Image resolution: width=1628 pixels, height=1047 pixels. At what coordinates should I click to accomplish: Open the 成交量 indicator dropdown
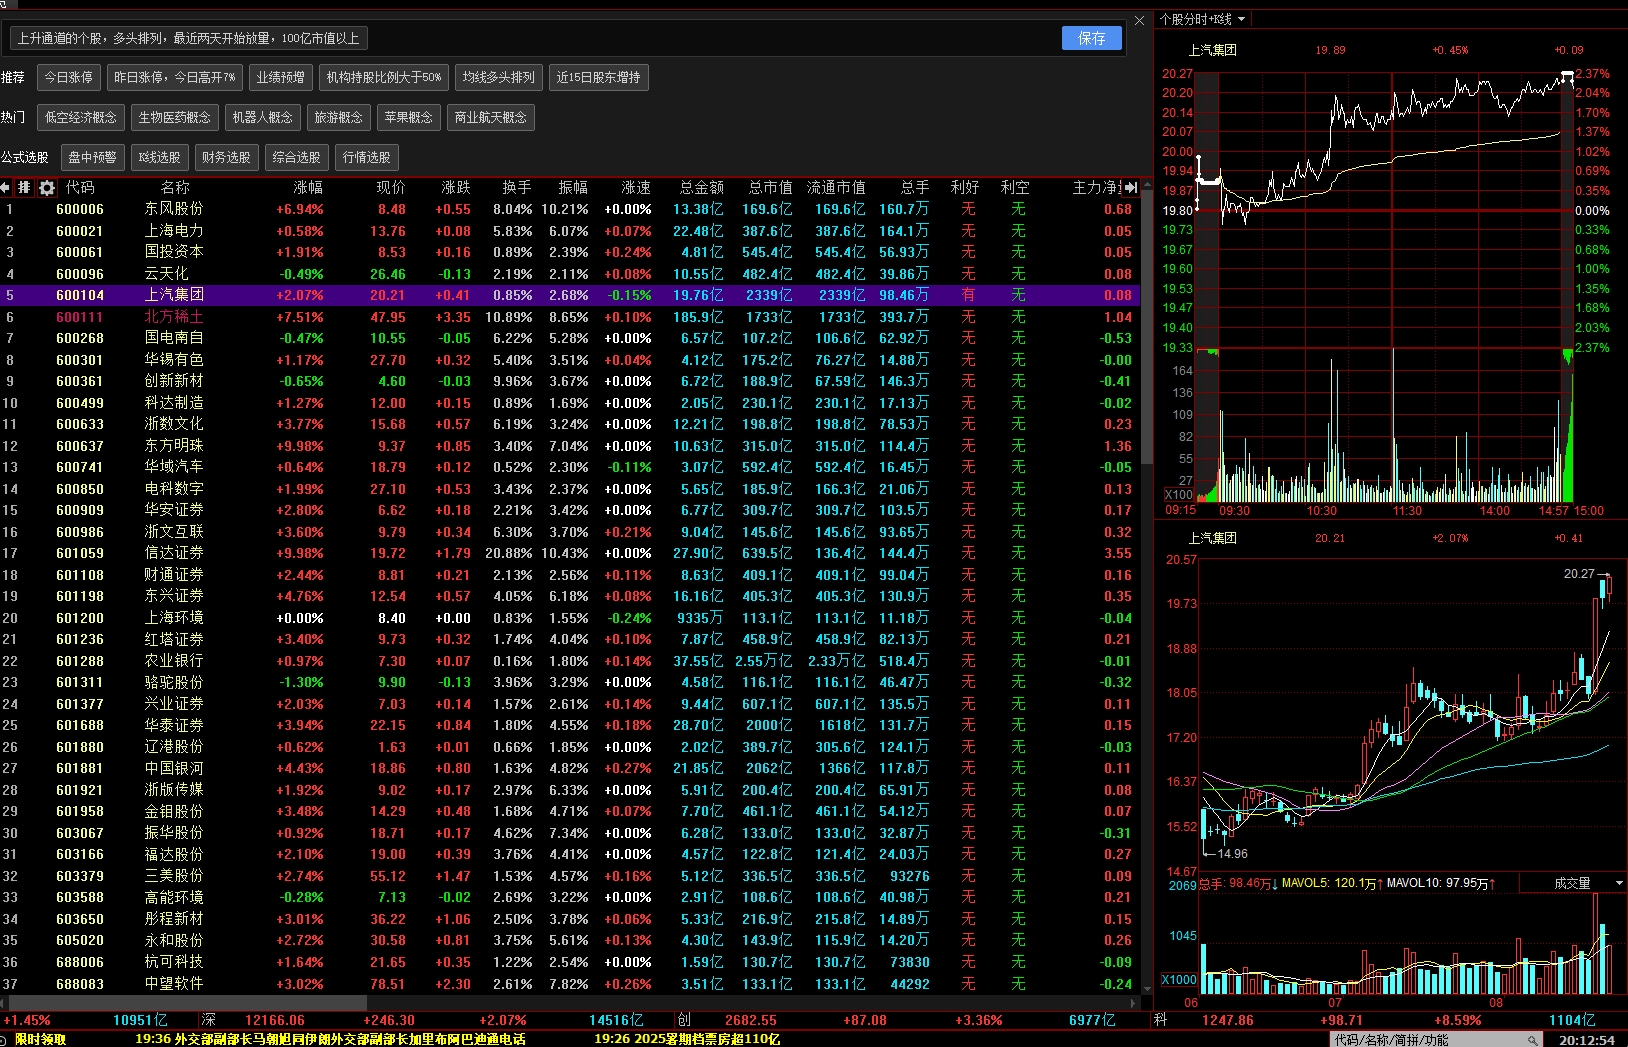tap(1619, 883)
